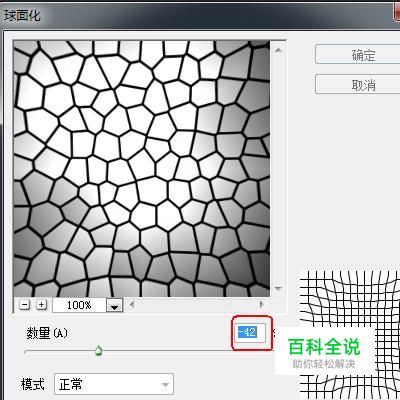Click the preview's vertical scroll up arrow
Screen dimensions: 400x400
pyautogui.click(x=278, y=51)
